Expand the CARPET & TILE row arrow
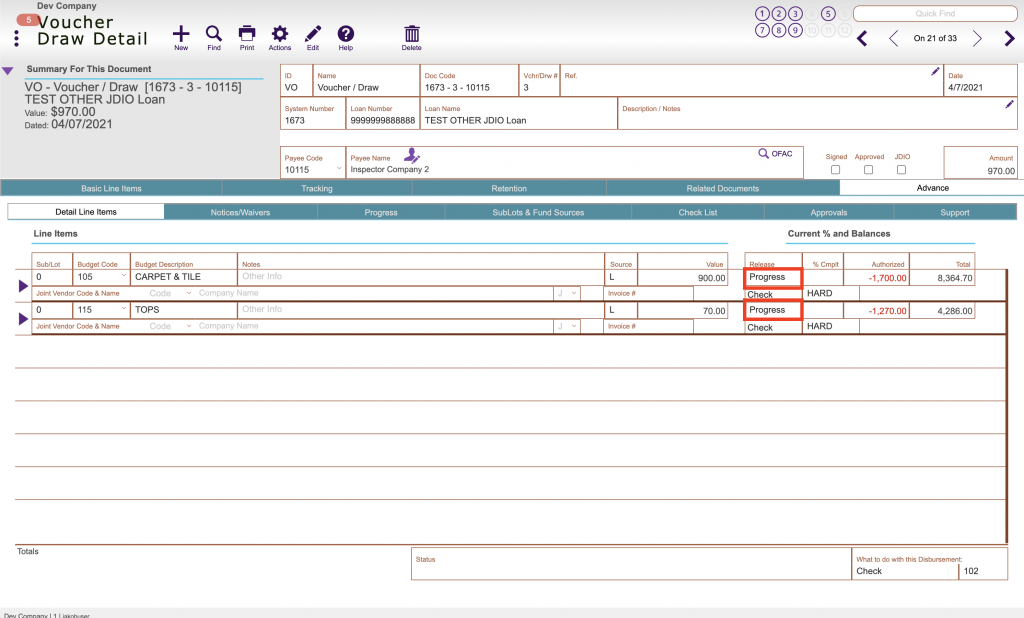This screenshot has height=618, width=1024. tap(23, 285)
